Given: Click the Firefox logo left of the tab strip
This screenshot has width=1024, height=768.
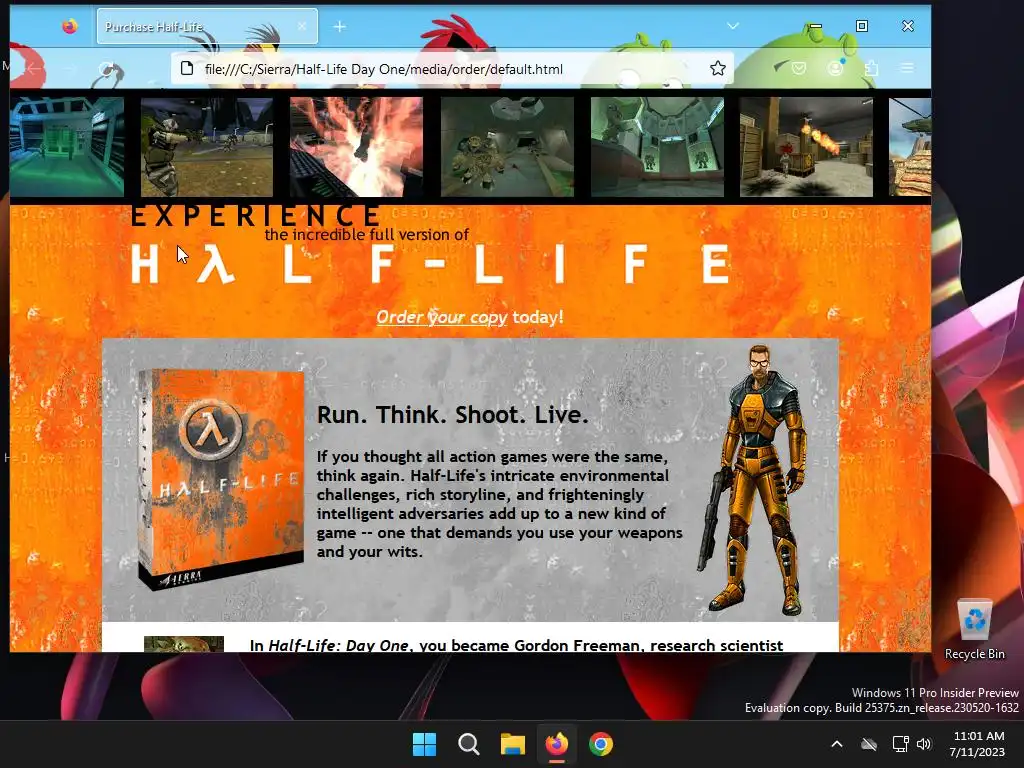Looking at the screenshot, I should coord(70,26).
